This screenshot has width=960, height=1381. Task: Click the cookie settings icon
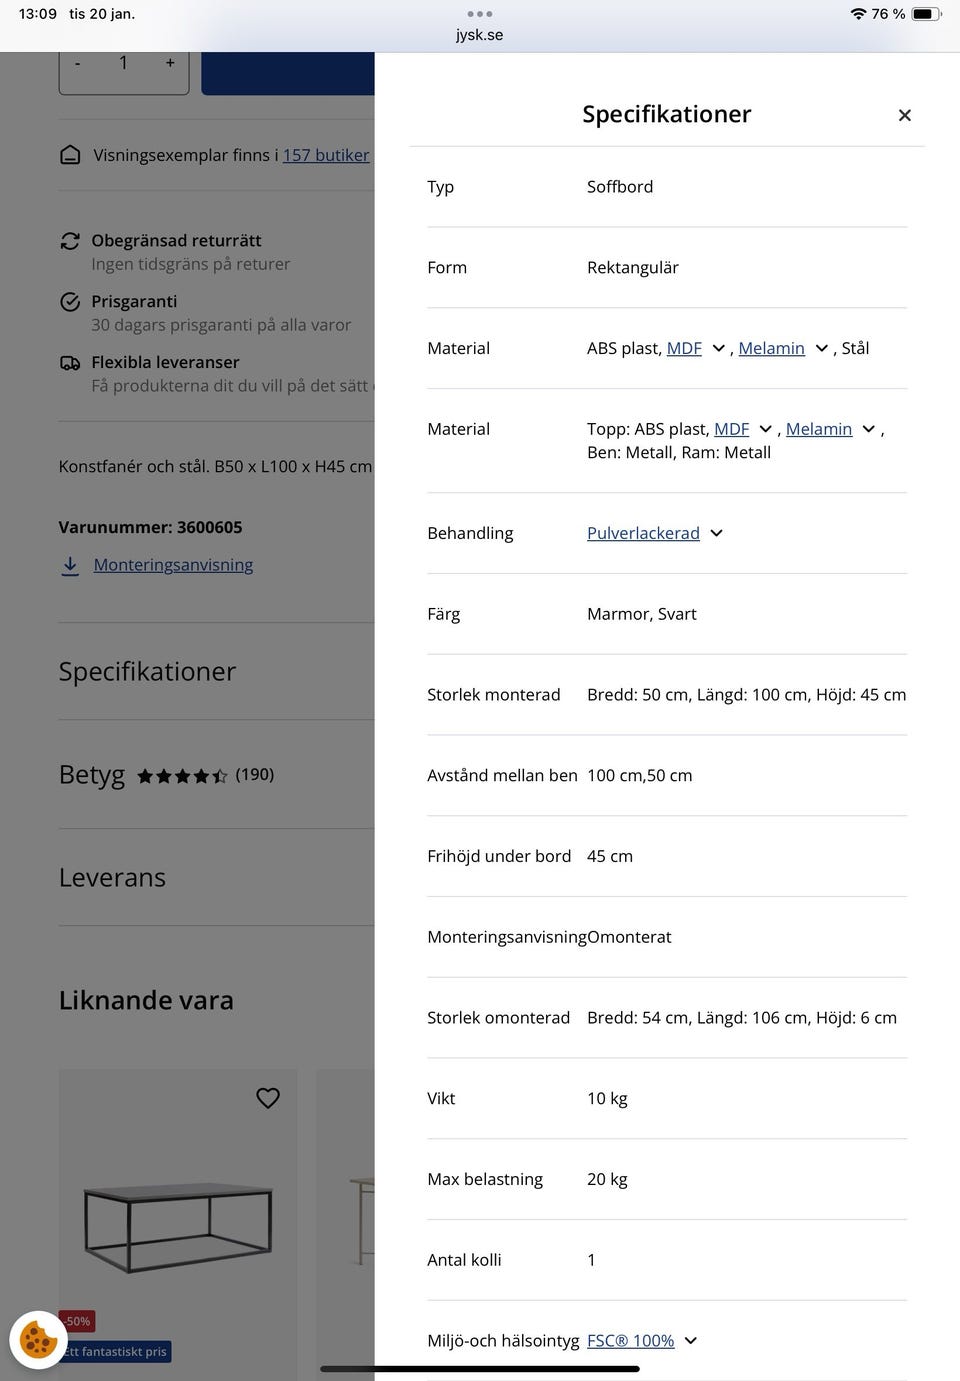tap(38, 1339)
